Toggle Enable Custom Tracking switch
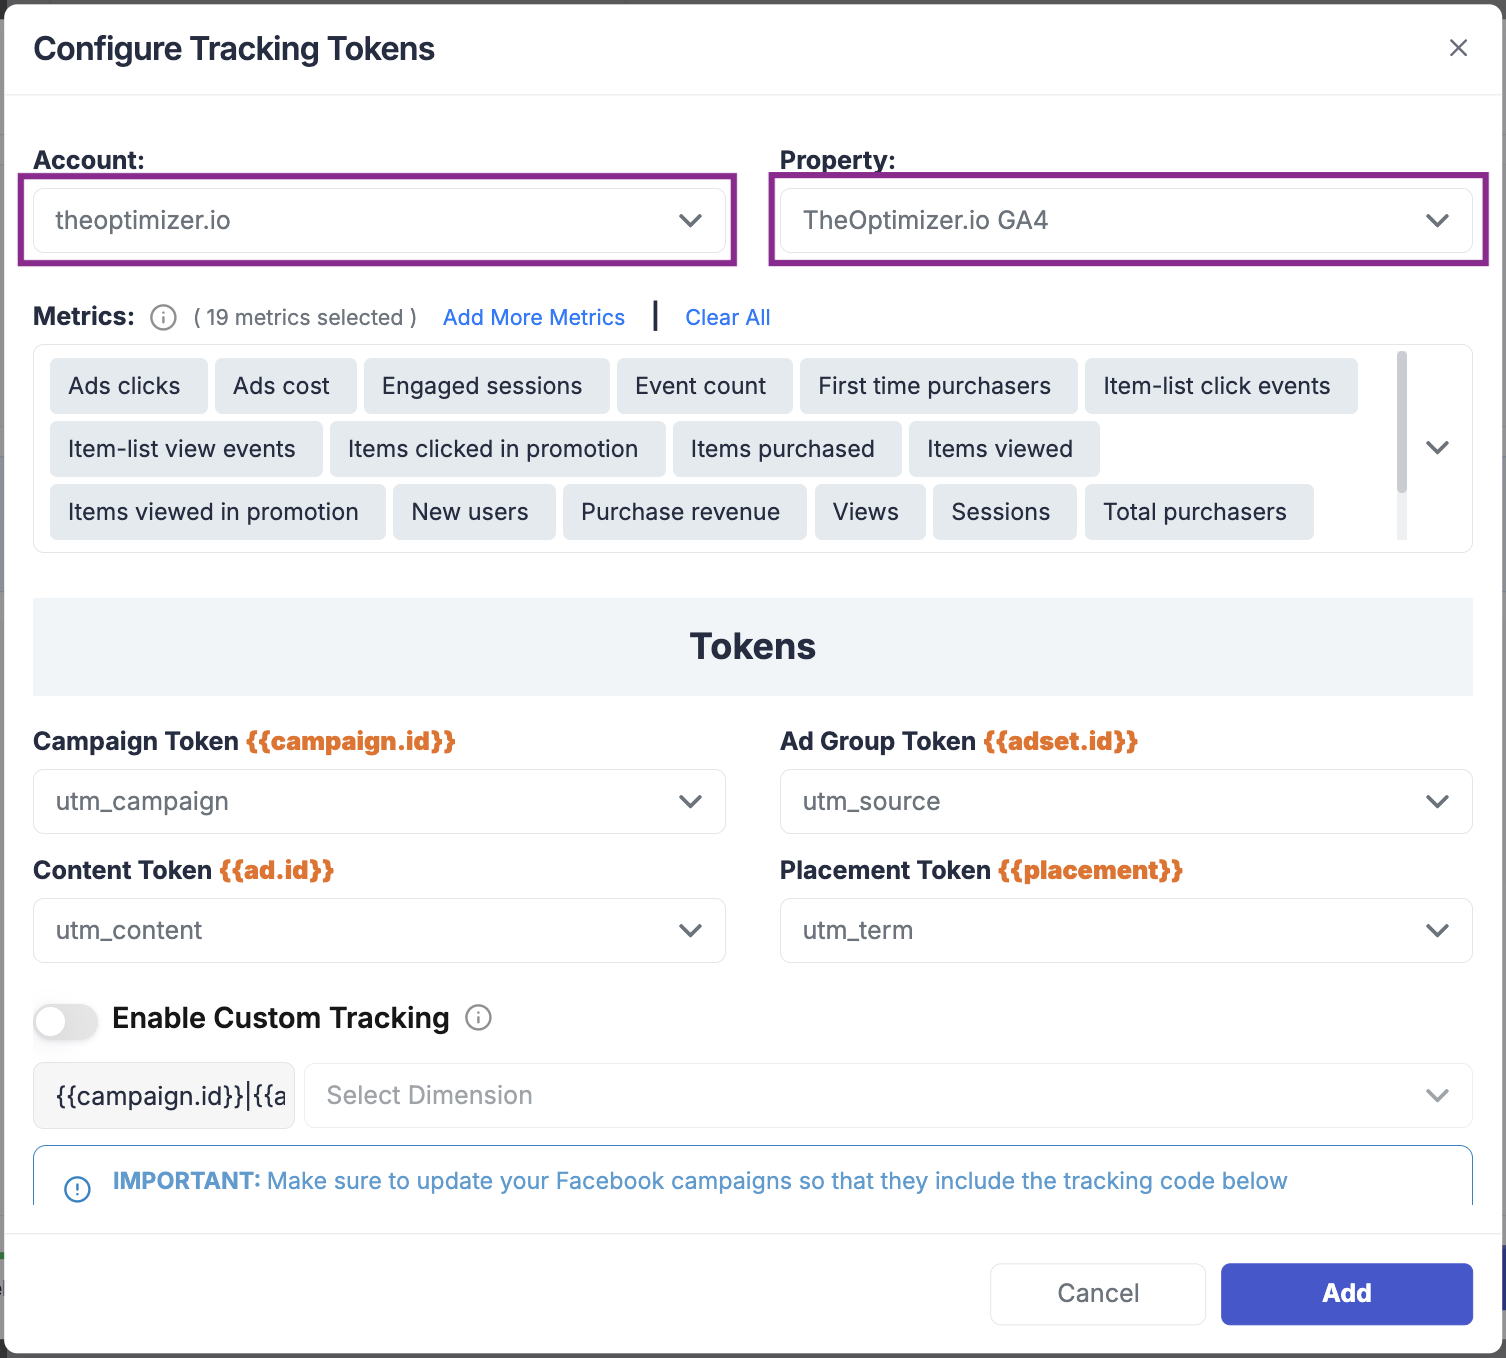Screen dimensions: 1506x1358 pyautogui.click(x=66, y=1021)
